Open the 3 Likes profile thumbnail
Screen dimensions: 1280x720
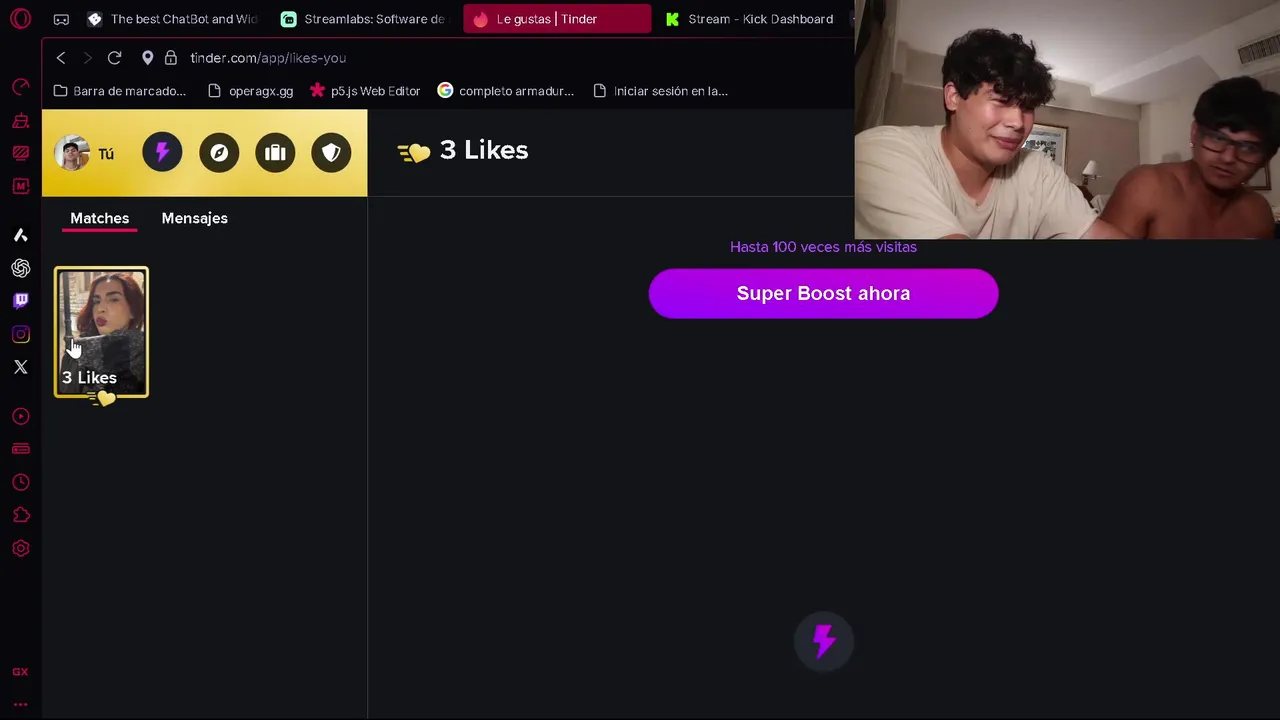101,332
